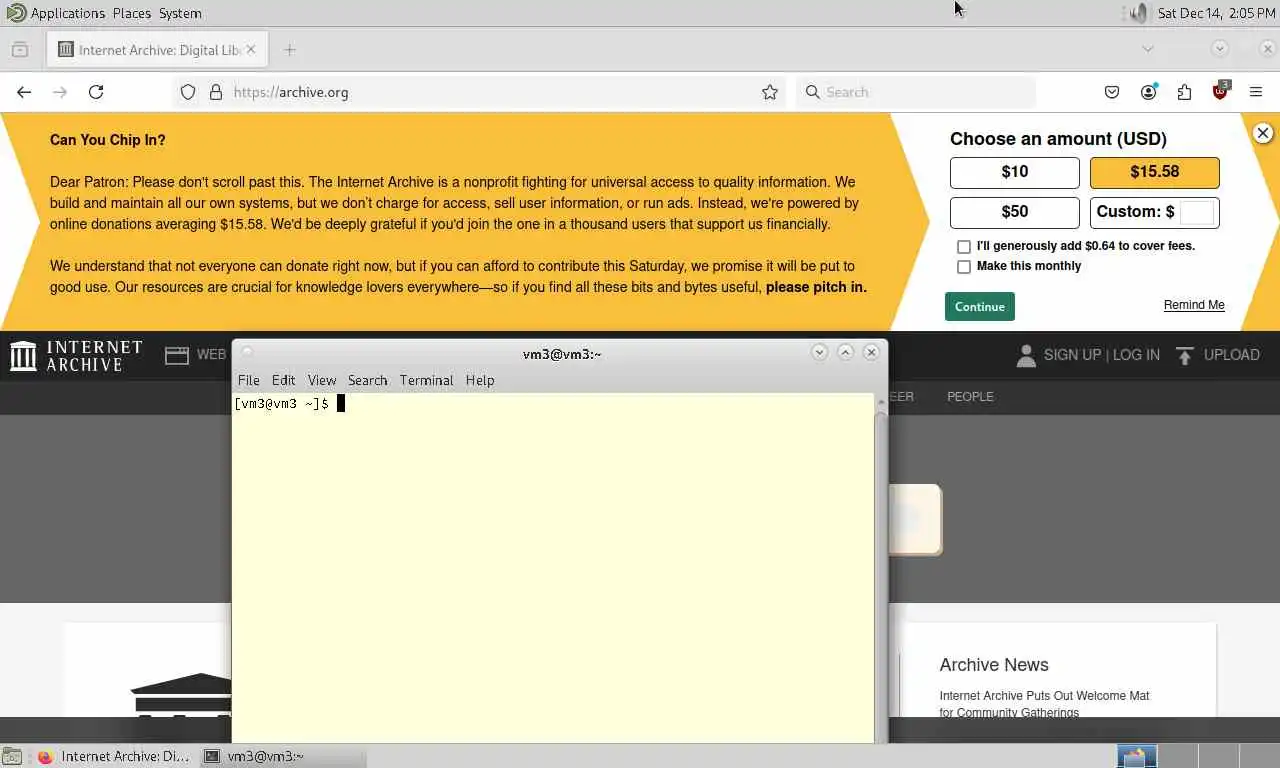The width and height of the screenshot is (1280, 768).
Task: Open the extensions puzzle icon
Action: coord(1184,92)
